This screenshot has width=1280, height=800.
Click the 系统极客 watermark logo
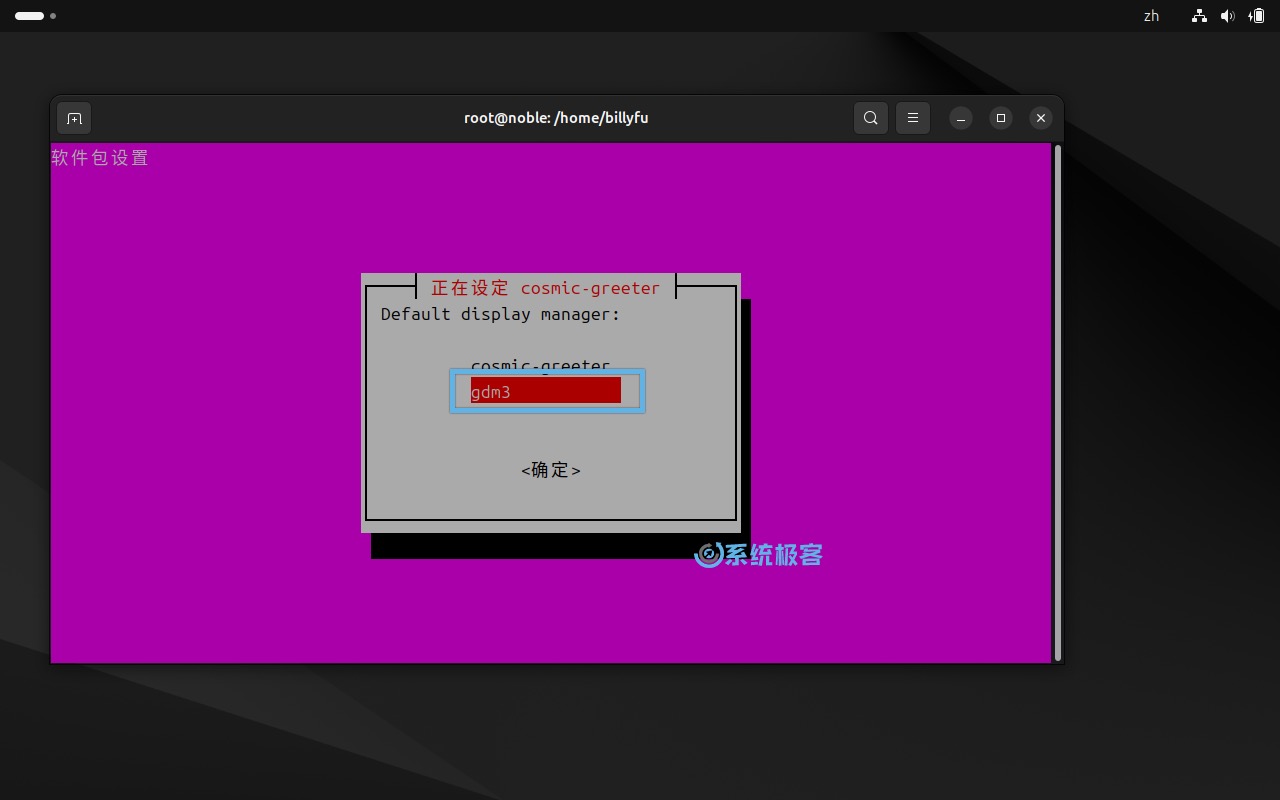pos(759,555)
